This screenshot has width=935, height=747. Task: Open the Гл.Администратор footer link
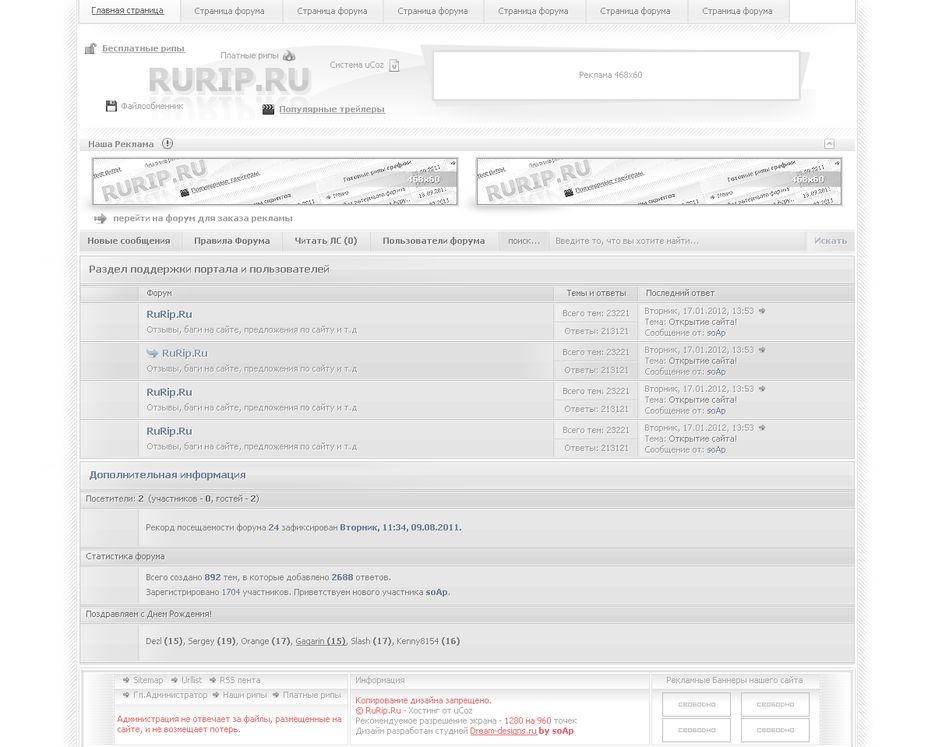click(170, 695)
